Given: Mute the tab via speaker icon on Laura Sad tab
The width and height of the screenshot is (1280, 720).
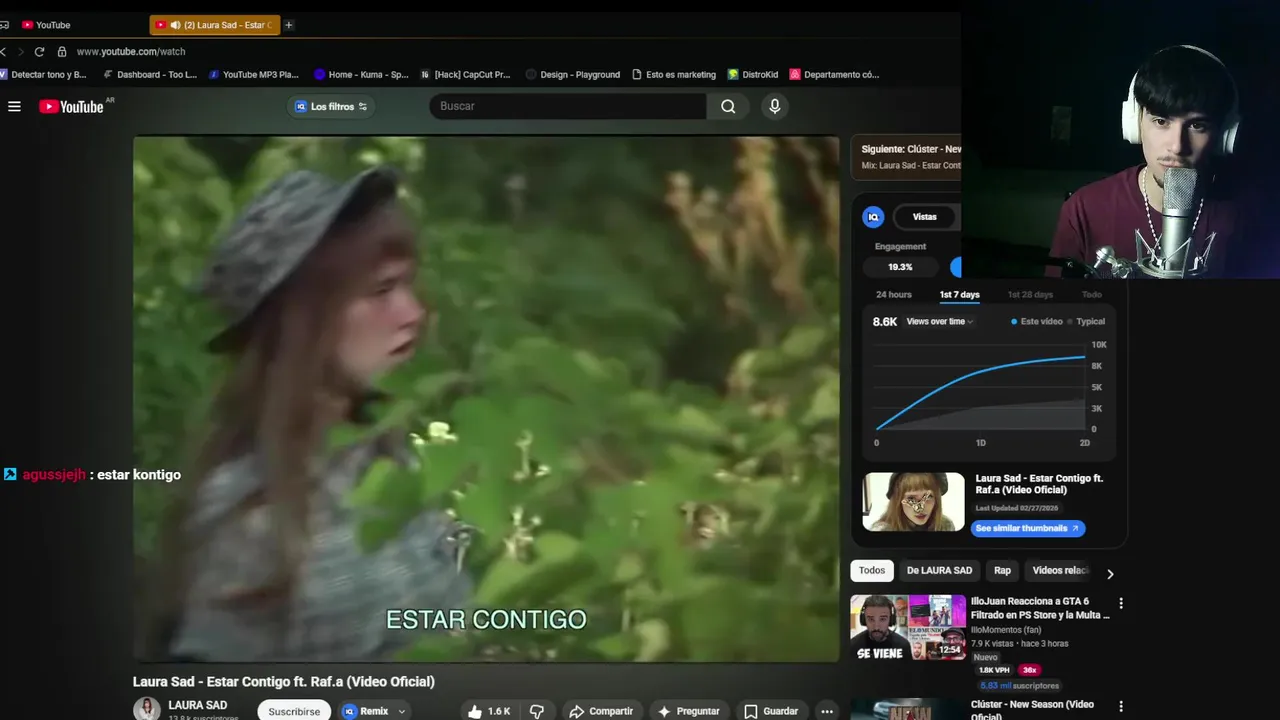Looking at the screenshot, I should tap(176, 25).
